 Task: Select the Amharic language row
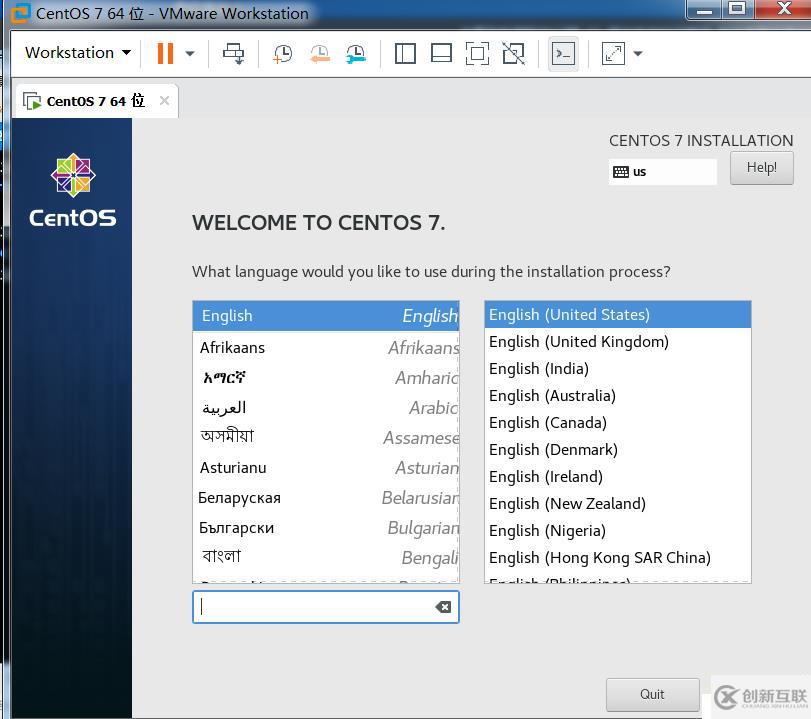click(x=326, y=378)
